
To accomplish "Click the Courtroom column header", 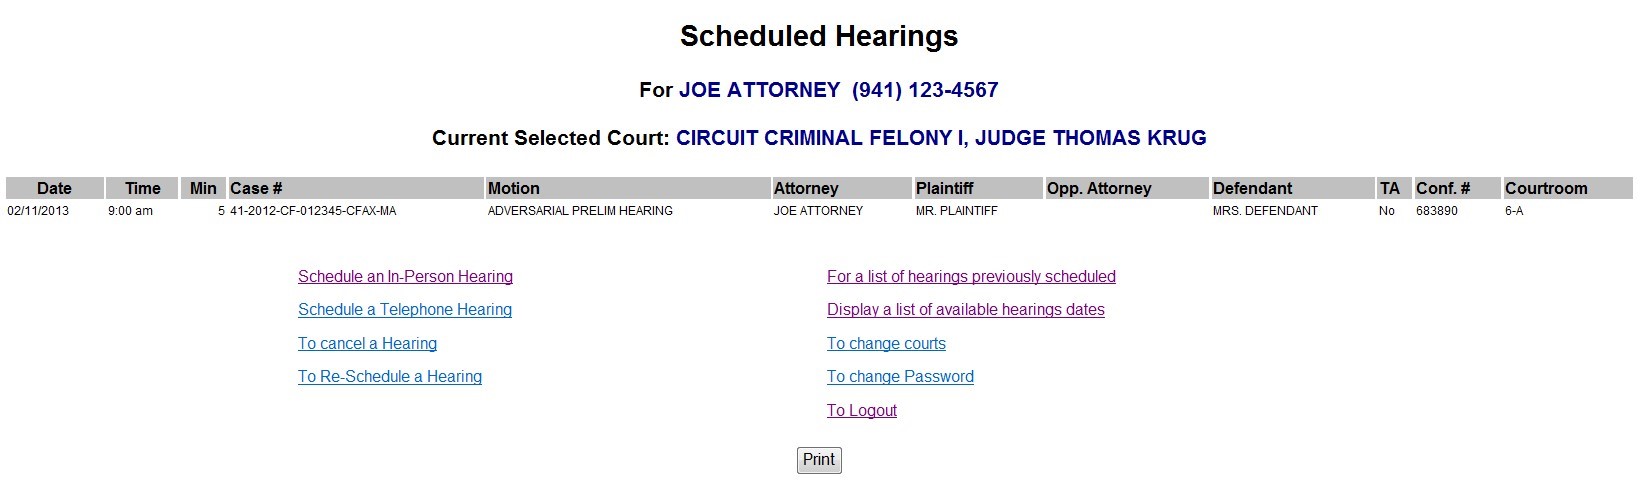I will coord(1545,188).
